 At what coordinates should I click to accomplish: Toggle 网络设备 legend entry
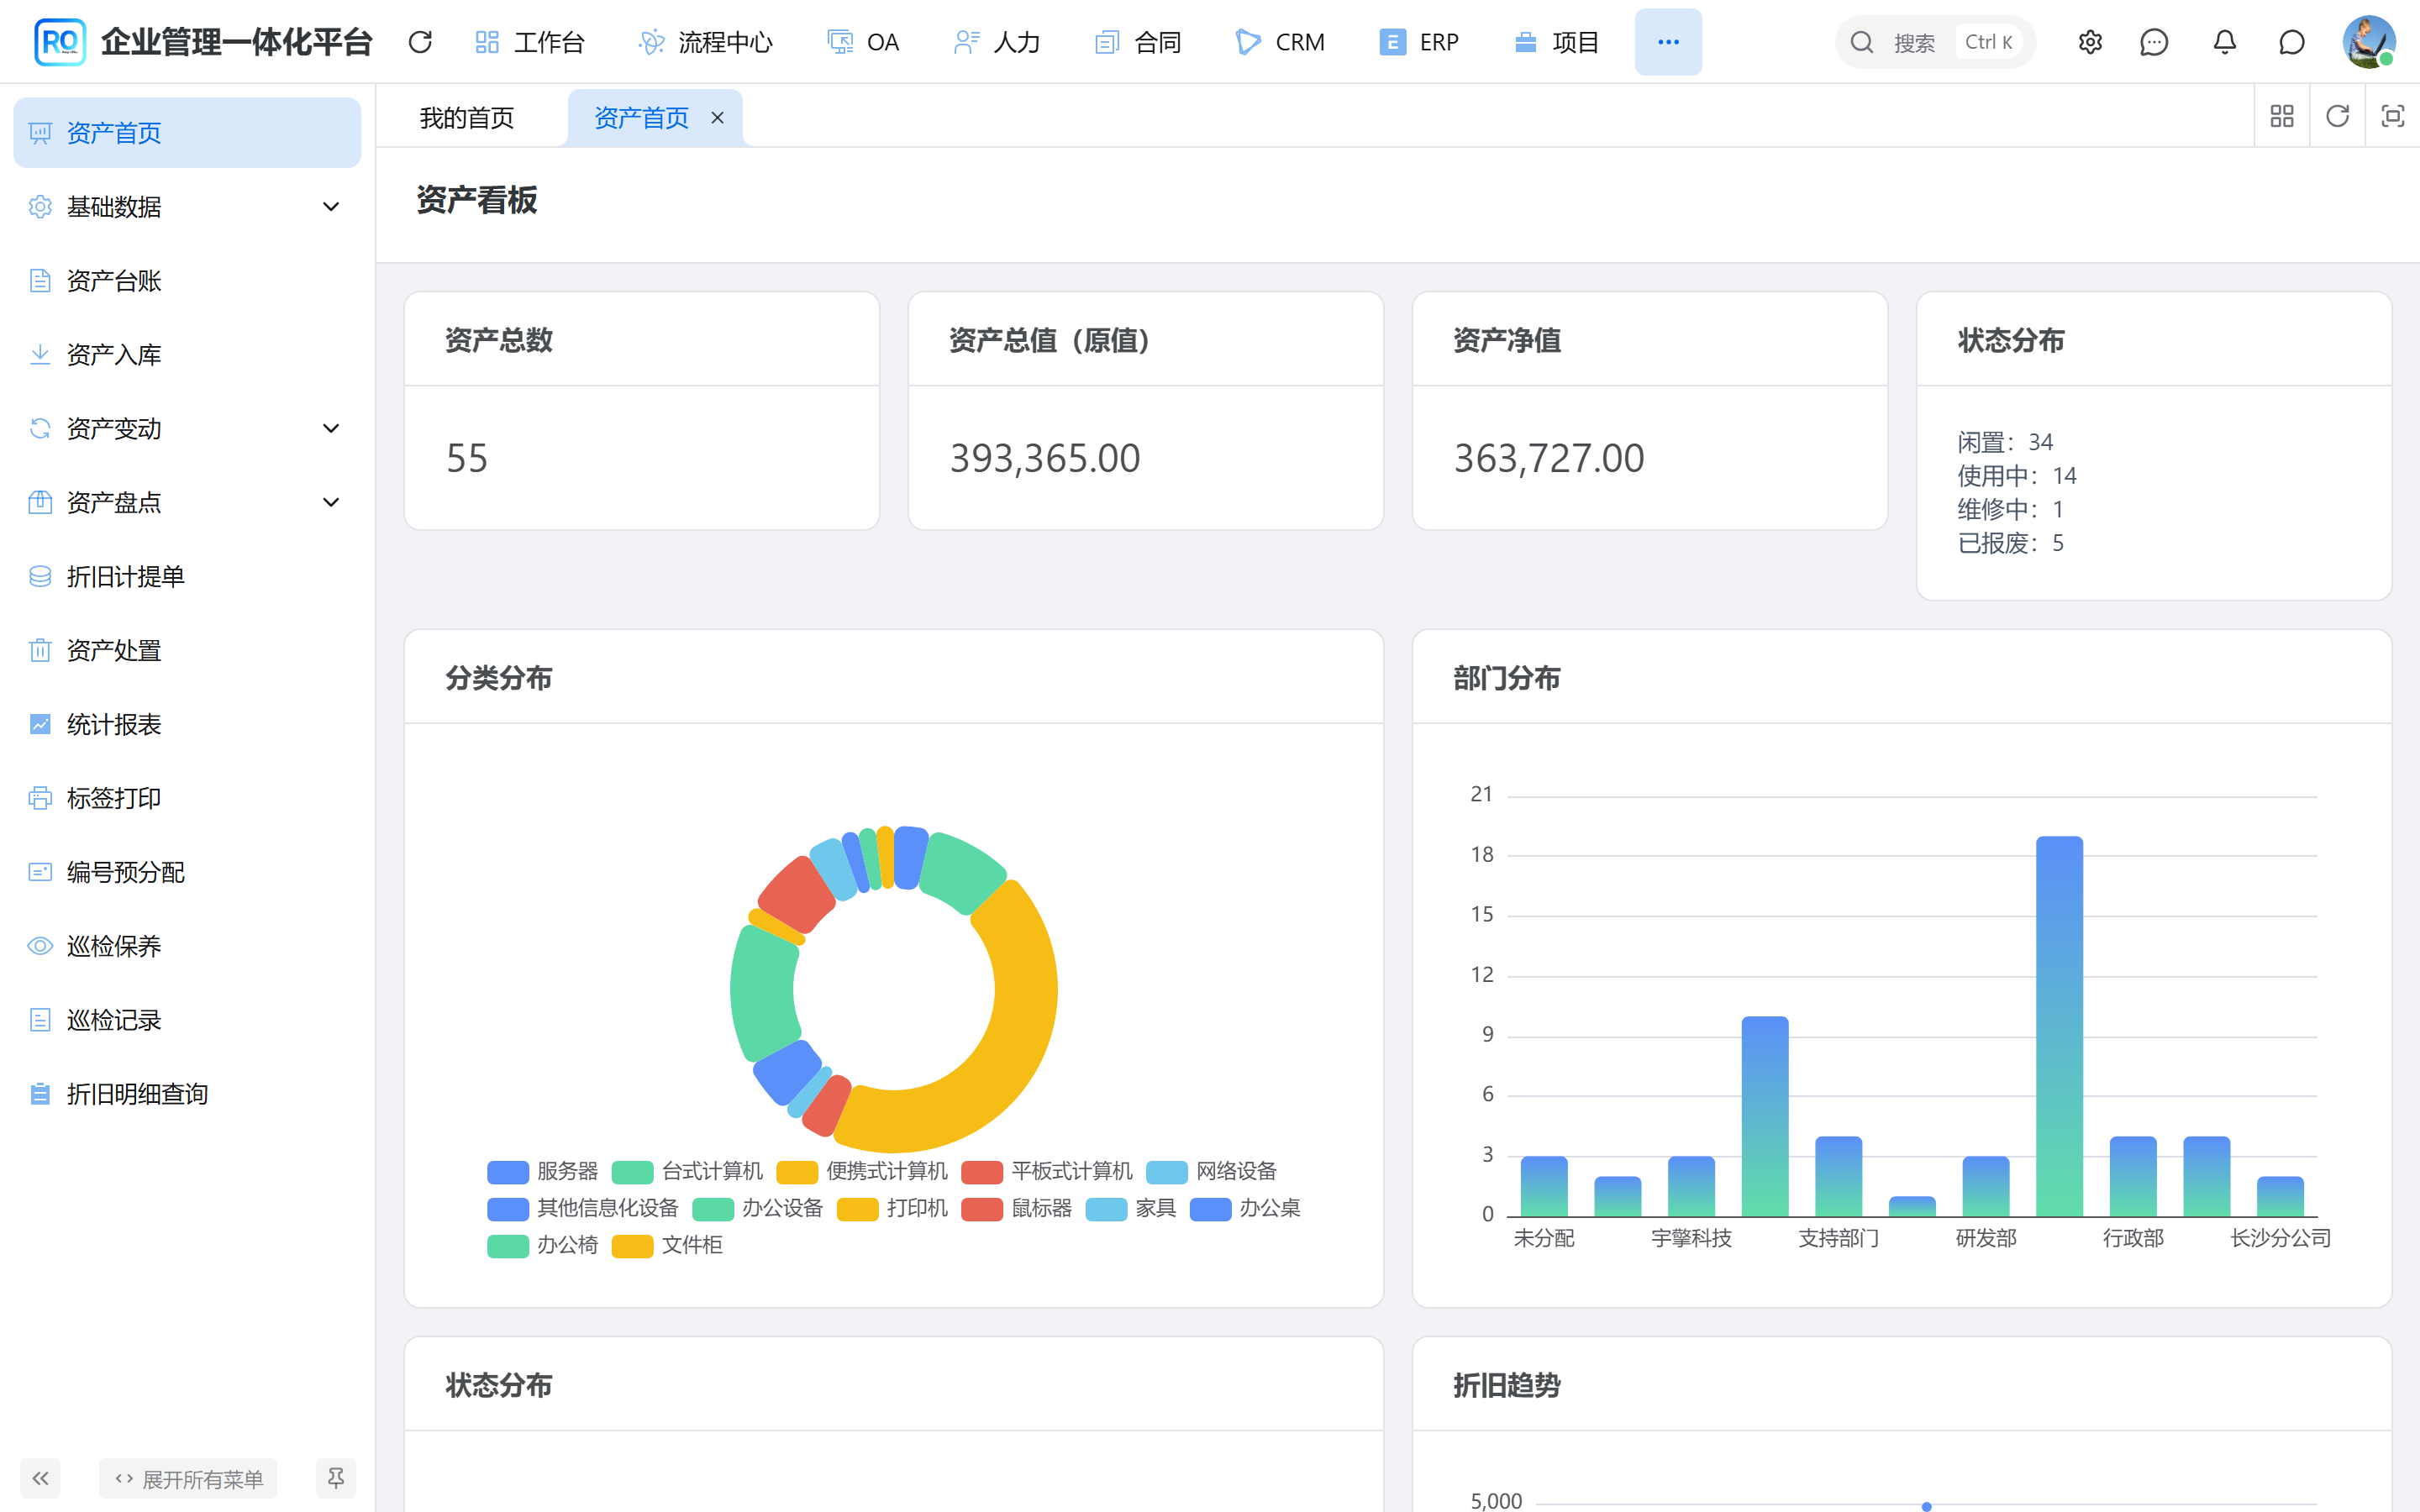pos(1212,1172)
